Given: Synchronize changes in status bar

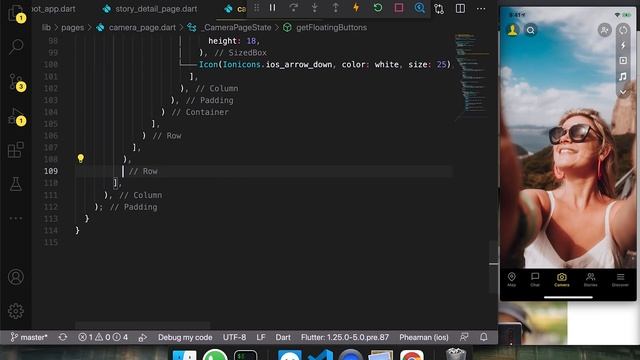Looking at the screenshot, I should coord(63,337).
